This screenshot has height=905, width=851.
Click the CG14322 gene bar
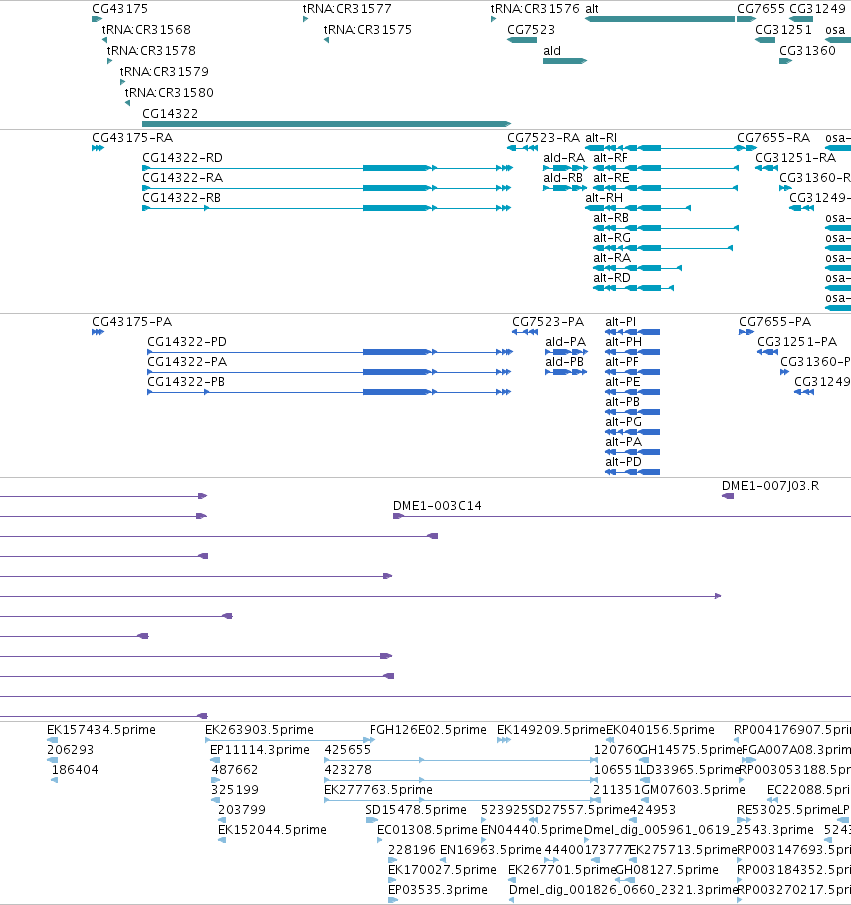pyautogui.click(x=327, y=124)
